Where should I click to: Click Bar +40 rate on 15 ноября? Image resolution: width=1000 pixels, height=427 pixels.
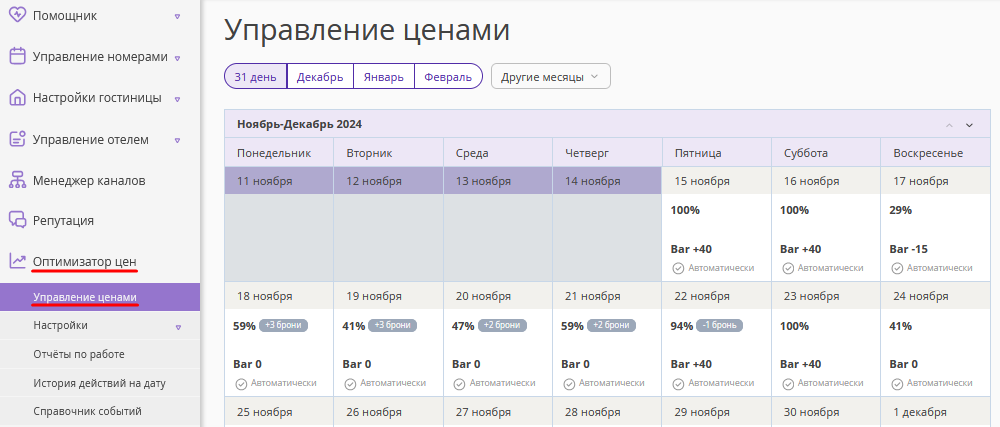(x=692, y=249)
